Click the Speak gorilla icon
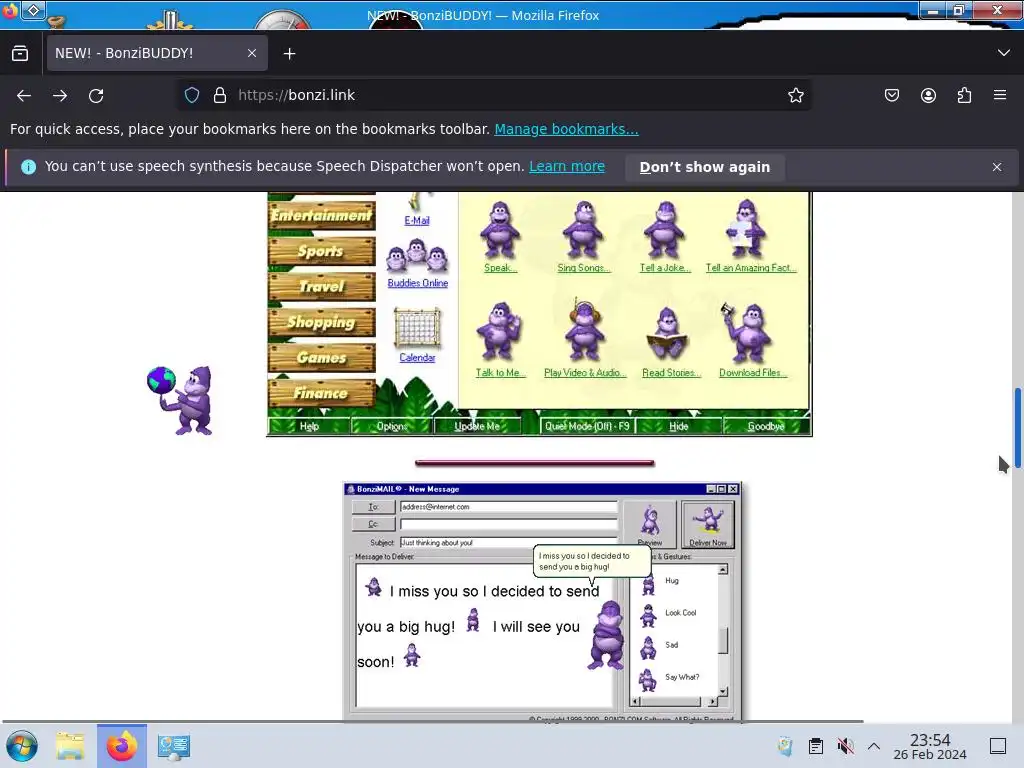Viewport: 1024px width, 768px height. coord(500,230)
